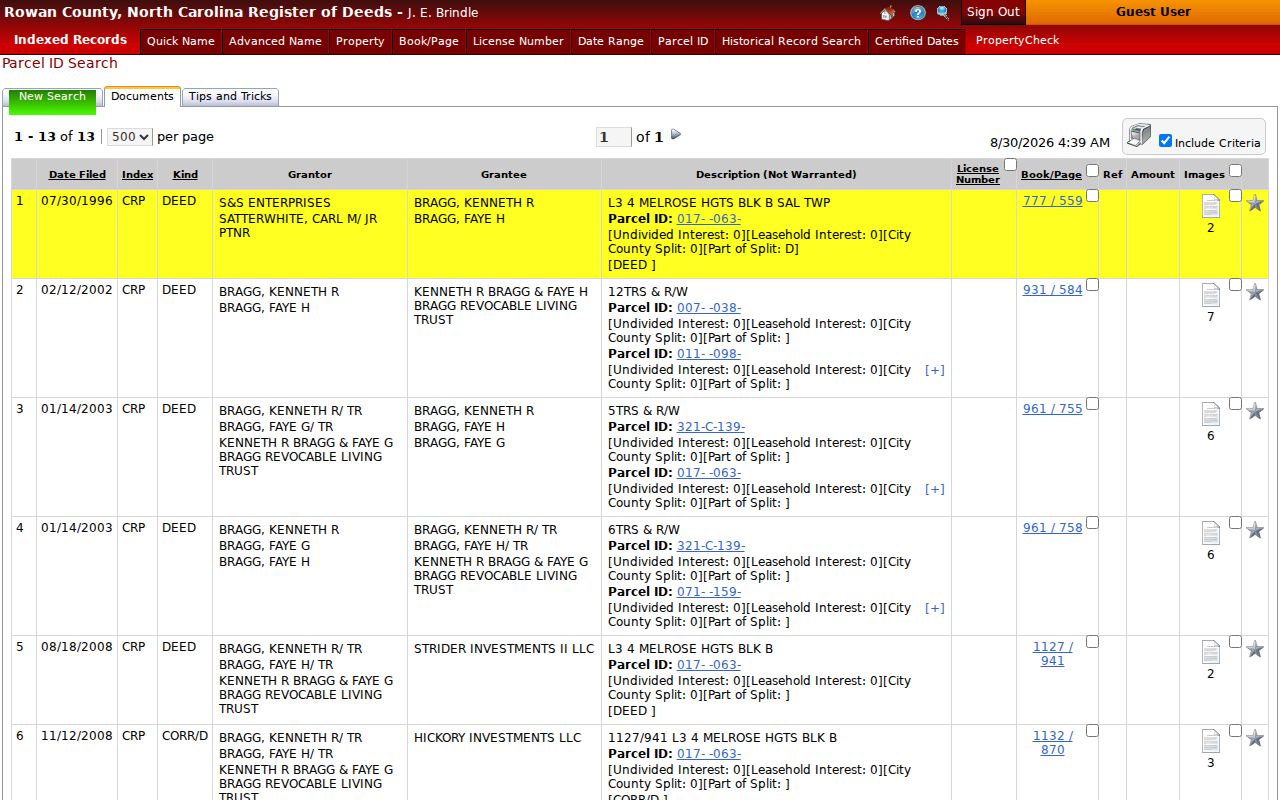Star the 02/12/2002 deed record

click(x=1255, y=293)
